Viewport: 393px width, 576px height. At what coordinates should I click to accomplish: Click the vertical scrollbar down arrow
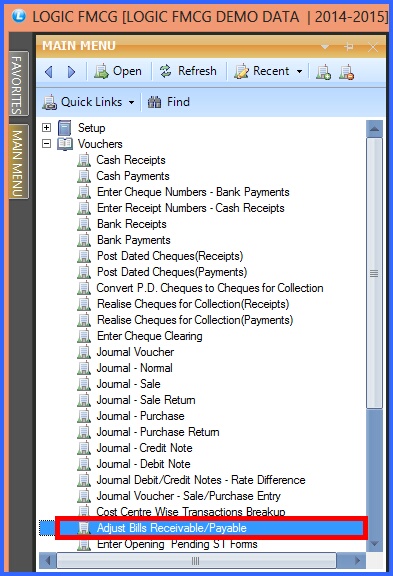click(374, 543)
